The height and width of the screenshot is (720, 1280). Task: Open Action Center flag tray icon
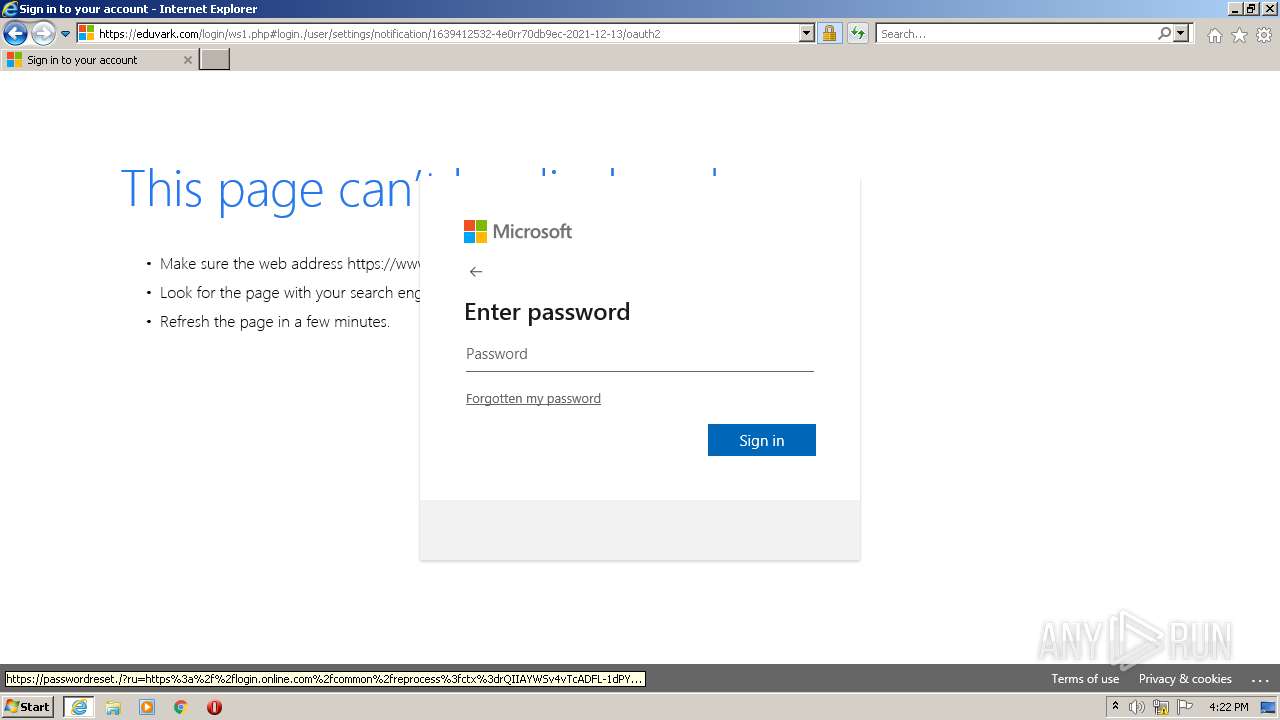pos(1185,707)
